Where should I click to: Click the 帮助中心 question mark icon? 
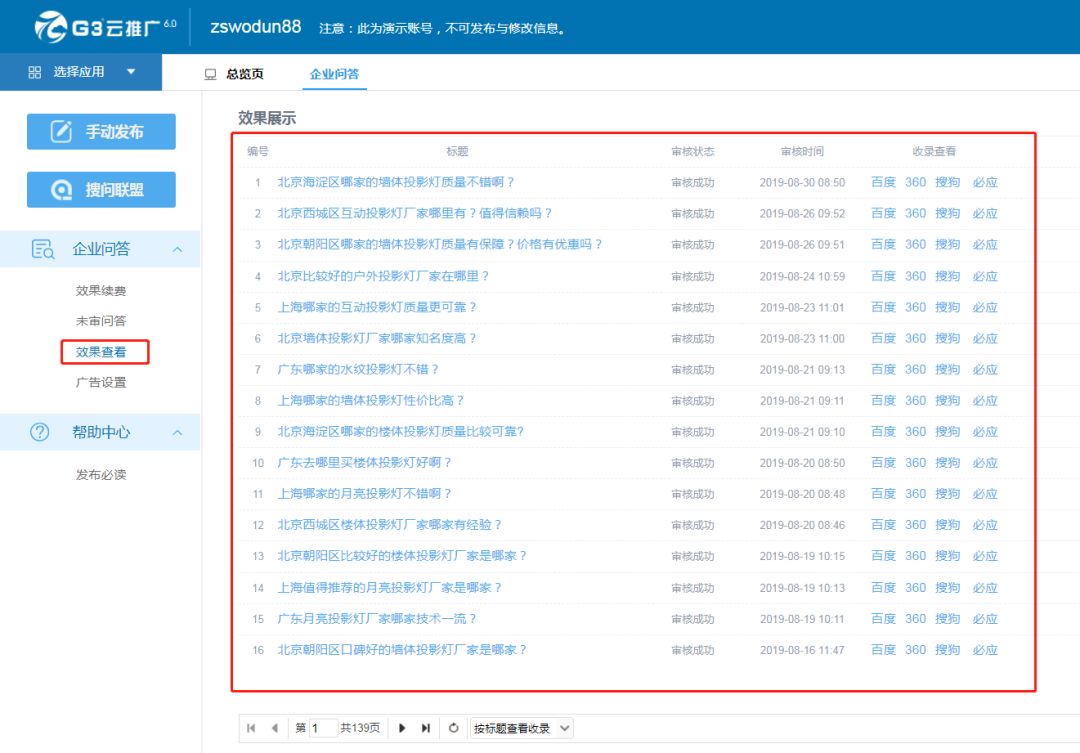coord(40,432)
